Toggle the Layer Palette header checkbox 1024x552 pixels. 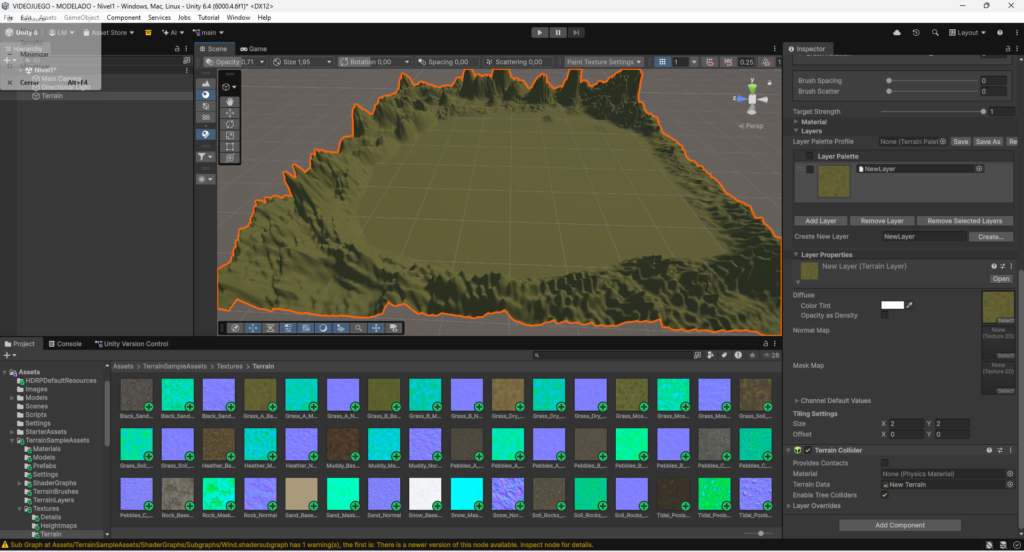pos(809,156)
